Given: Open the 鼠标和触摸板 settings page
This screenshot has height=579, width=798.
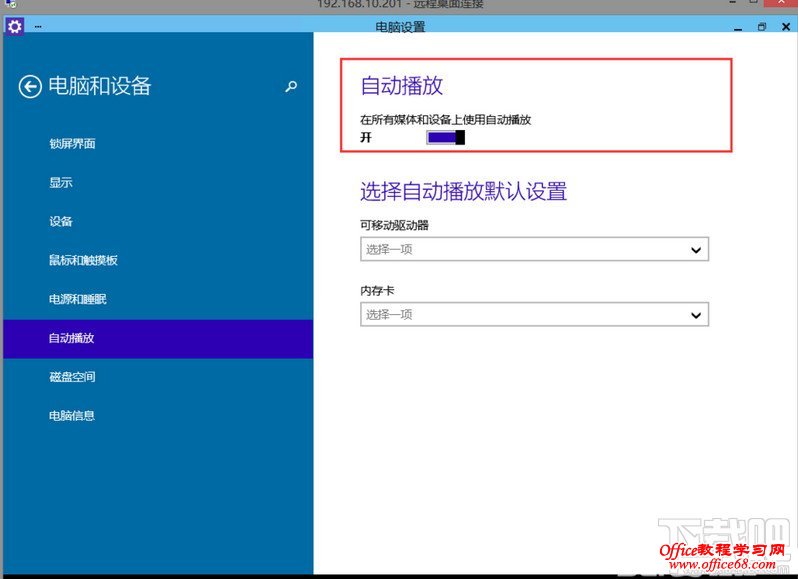Looking at the screenshot, I should click(83, 260).
